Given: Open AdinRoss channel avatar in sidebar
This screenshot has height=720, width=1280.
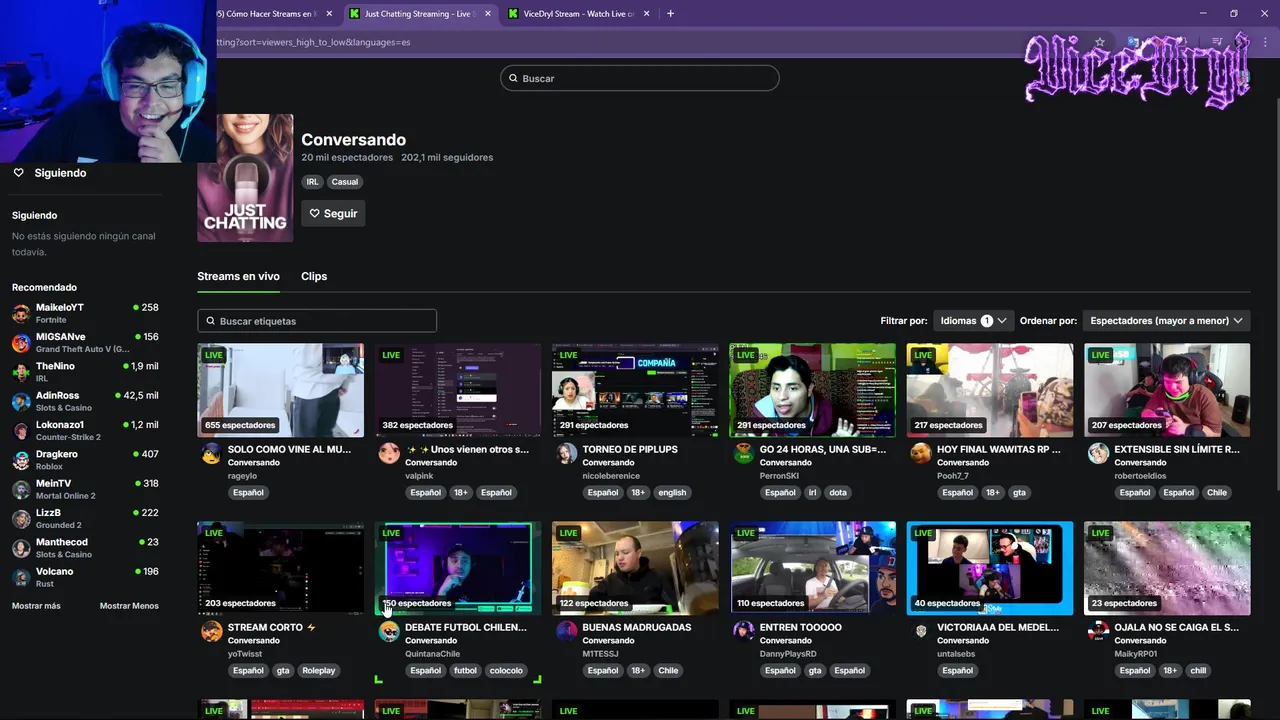Looking at the screenshot, I should pyautogui.click(x=21, y=402).
